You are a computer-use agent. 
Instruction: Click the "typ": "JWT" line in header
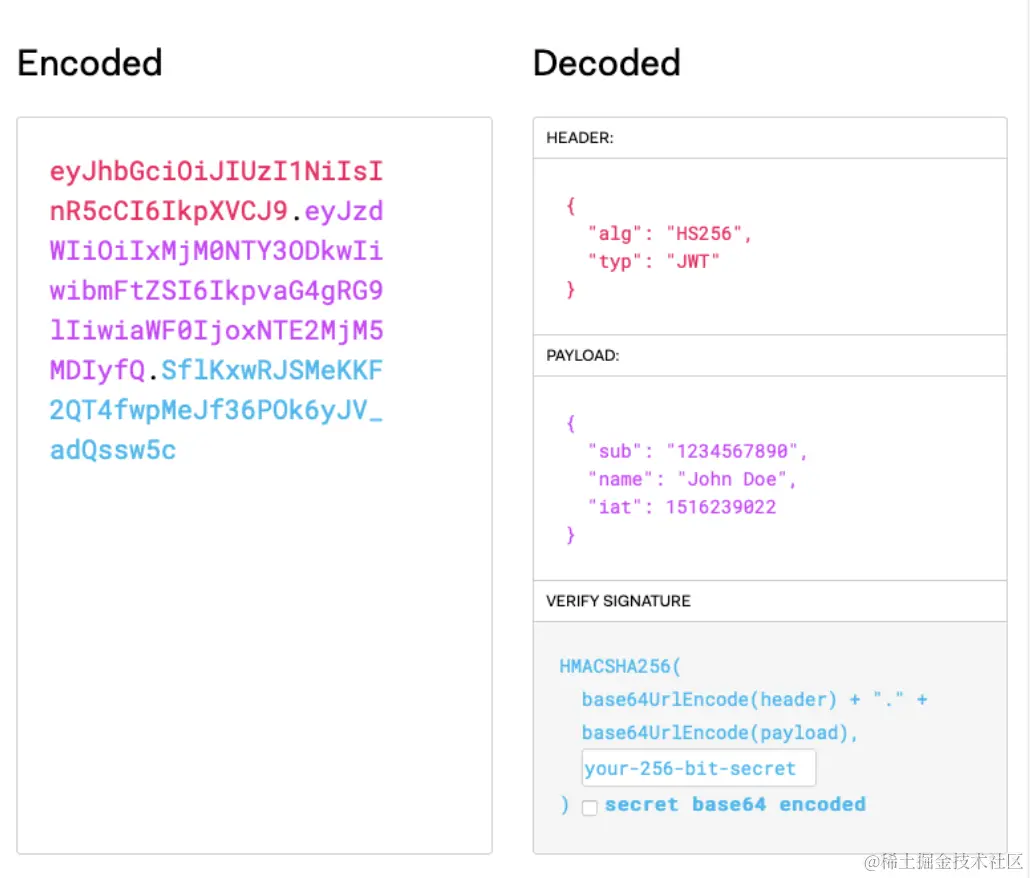654,262
